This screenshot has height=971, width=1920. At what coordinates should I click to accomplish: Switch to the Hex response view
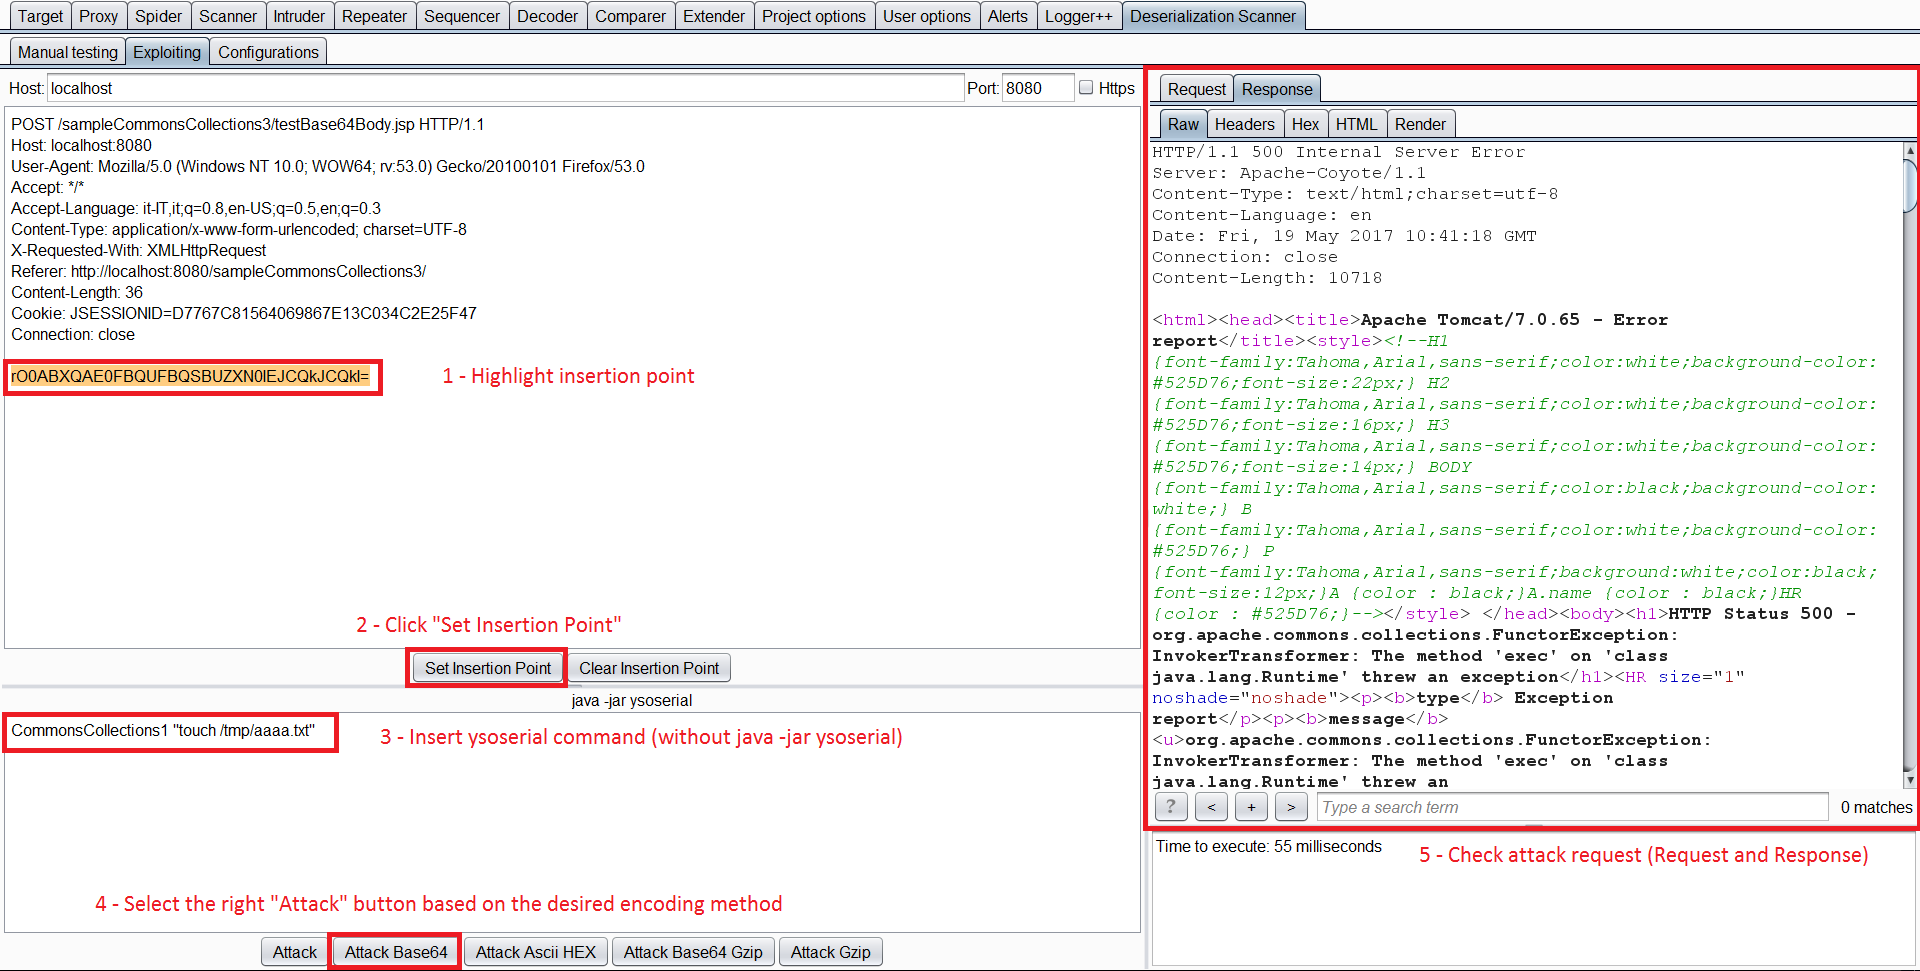(x=1305, y=123)
